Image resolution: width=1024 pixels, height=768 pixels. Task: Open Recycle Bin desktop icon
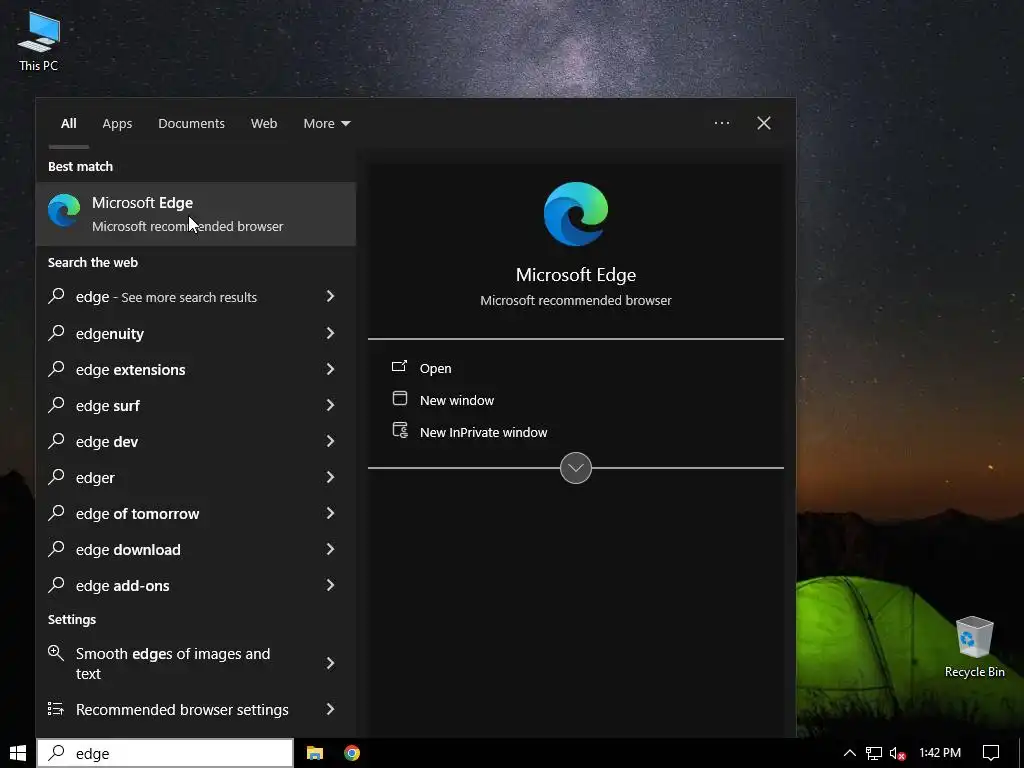(974, 647)
